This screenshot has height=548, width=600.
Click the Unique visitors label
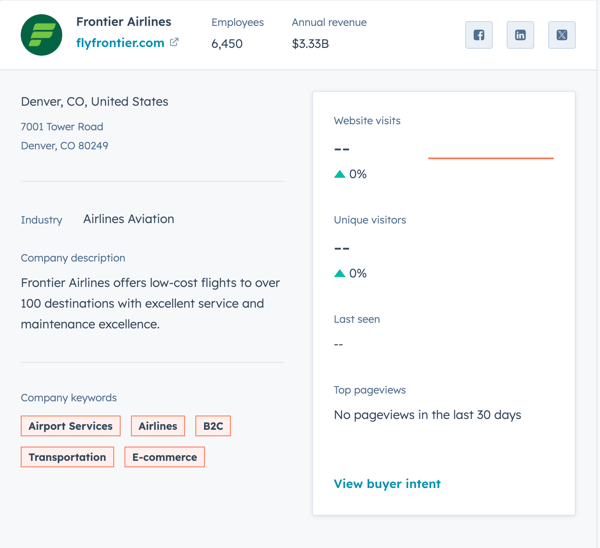(x=370, y=220)
